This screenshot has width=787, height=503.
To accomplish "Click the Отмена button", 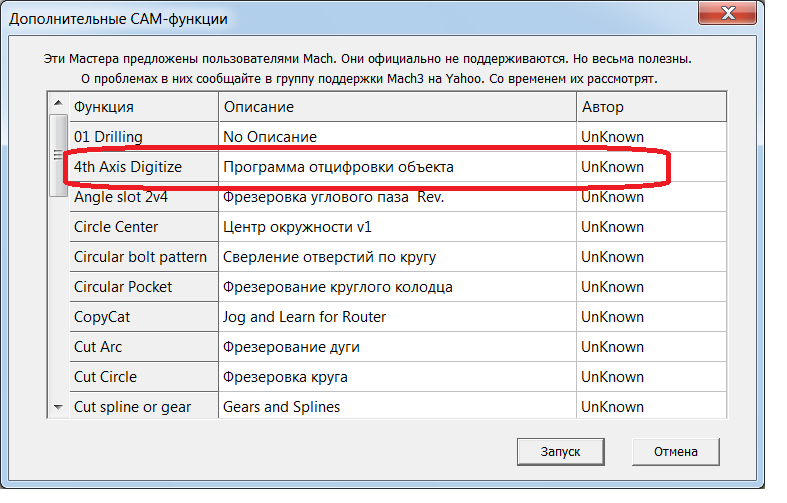I will [x=675, y=451].
